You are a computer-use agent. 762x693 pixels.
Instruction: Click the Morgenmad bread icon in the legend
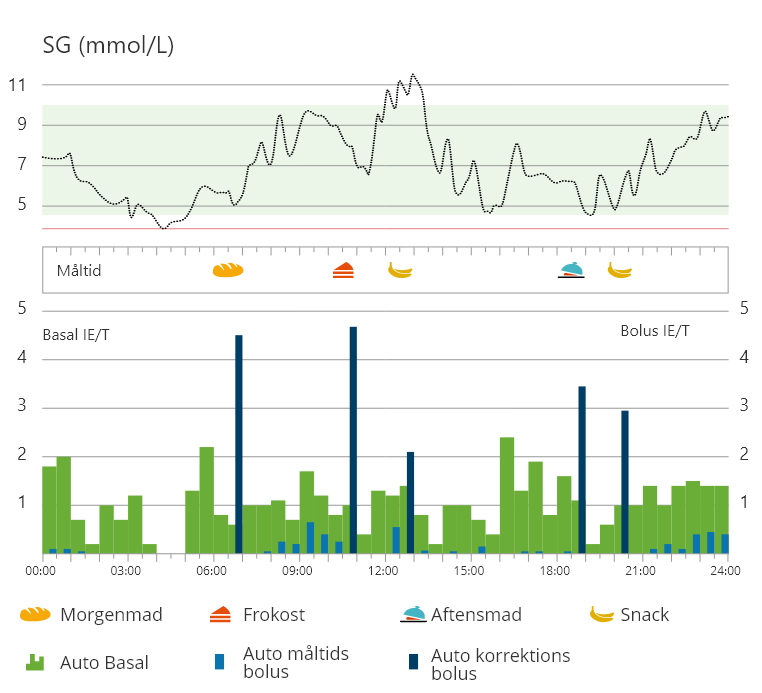pyautogui.click(x=35, y=615)
